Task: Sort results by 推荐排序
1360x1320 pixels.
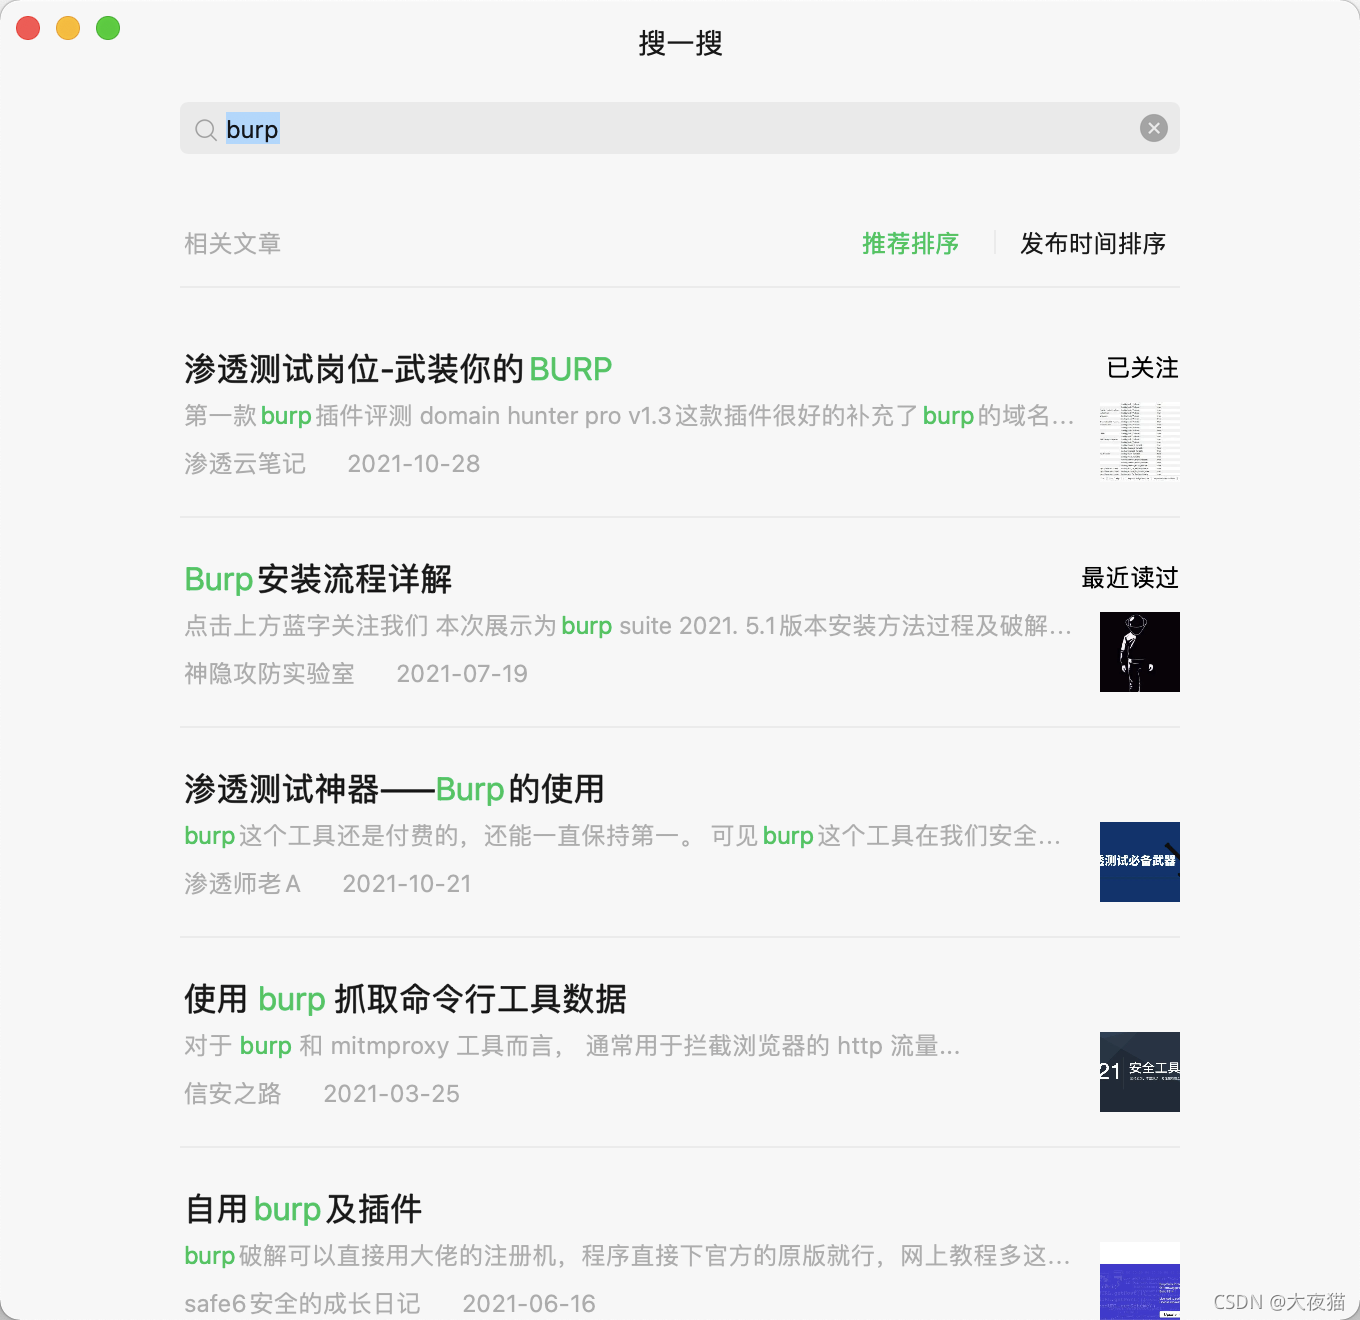Action: click(910, 243)
